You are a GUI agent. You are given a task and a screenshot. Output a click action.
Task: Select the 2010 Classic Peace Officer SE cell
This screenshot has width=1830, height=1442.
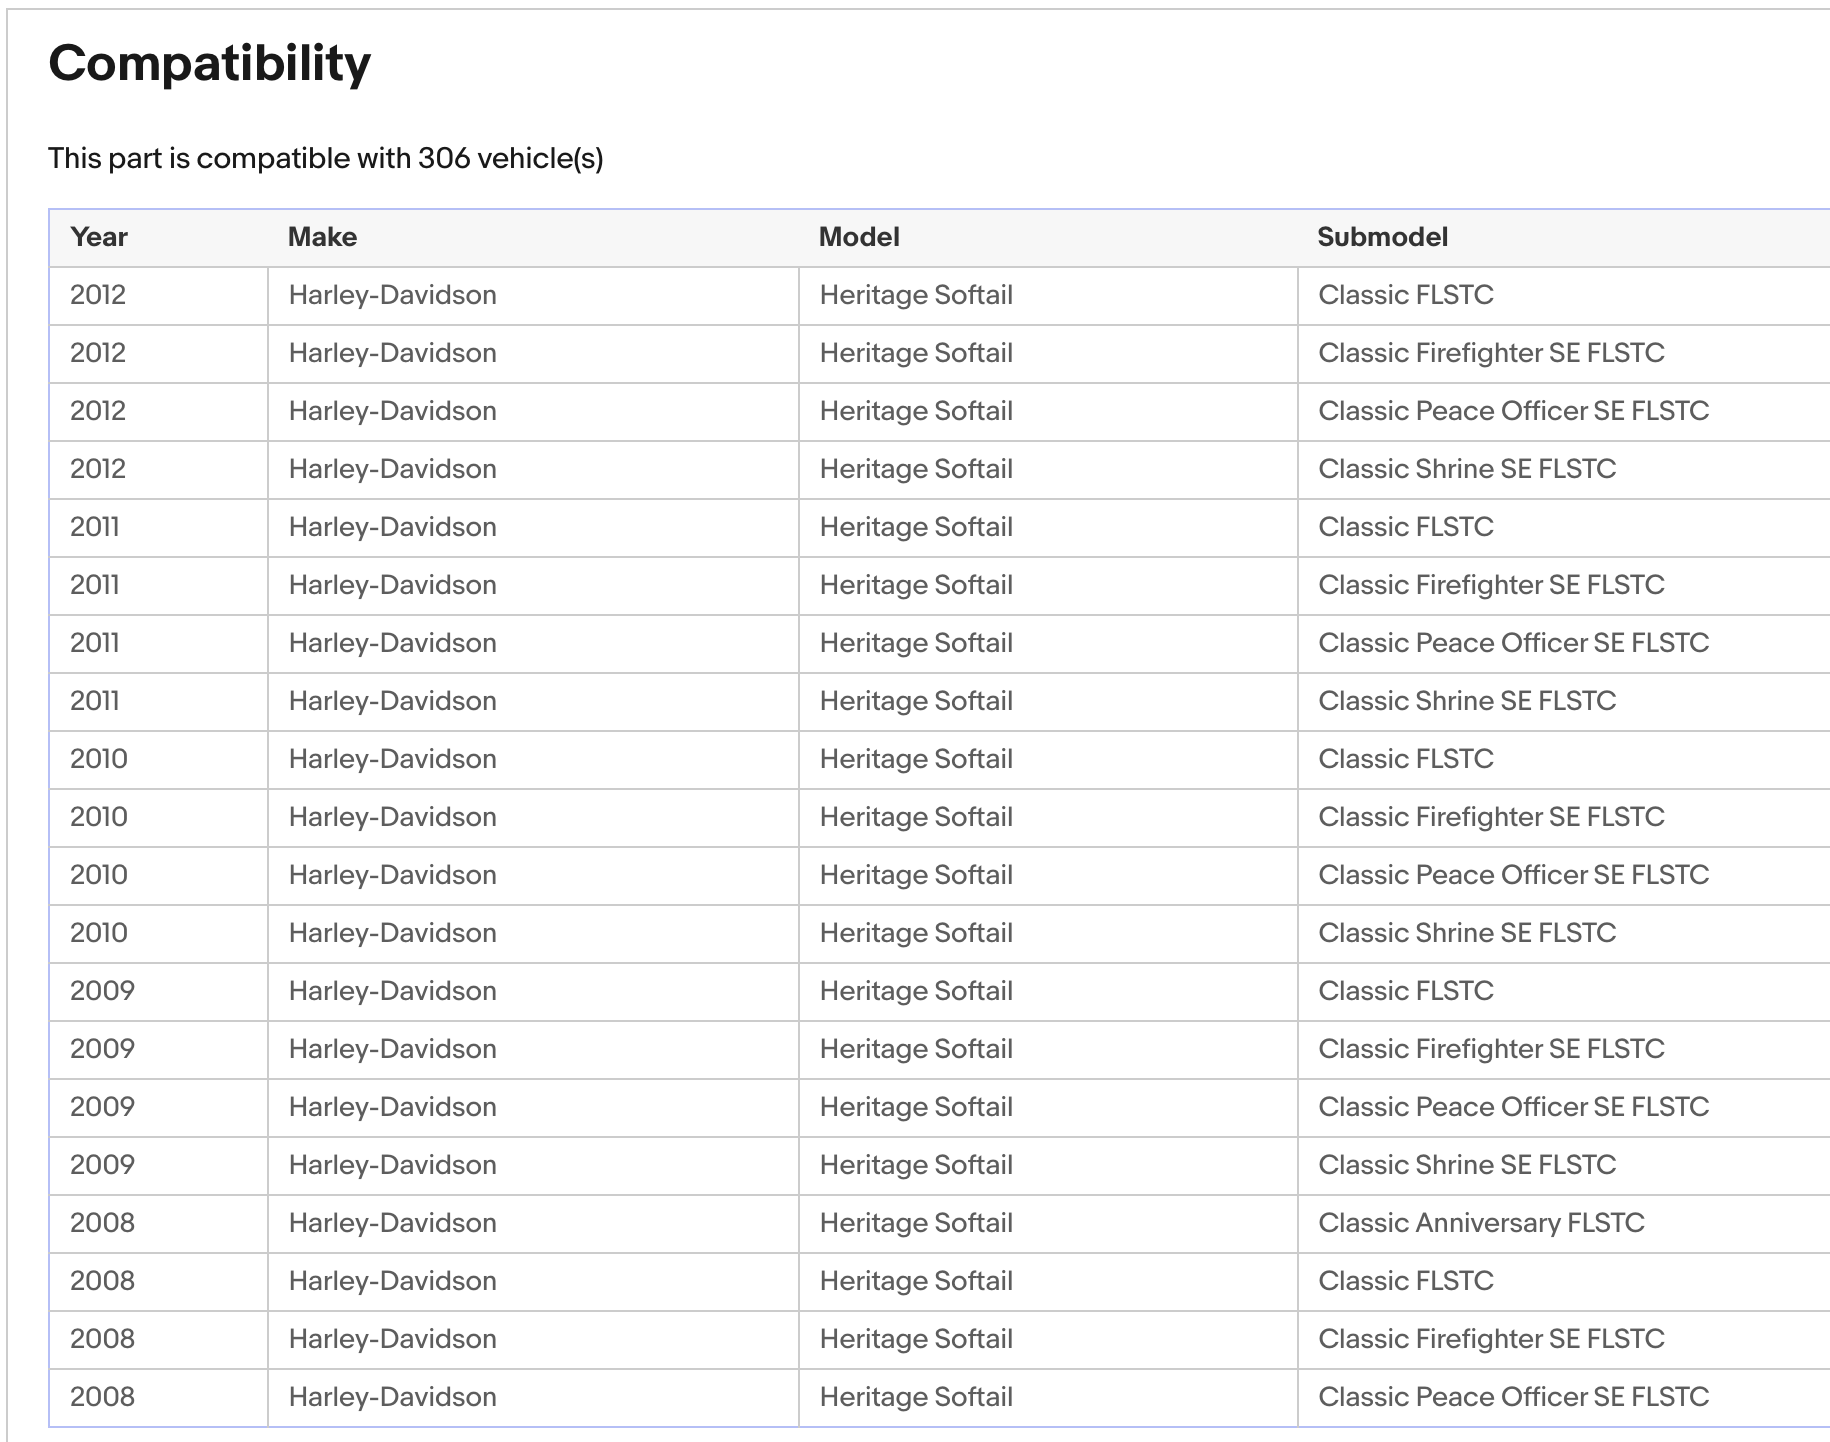click(x=1512, y=875)
